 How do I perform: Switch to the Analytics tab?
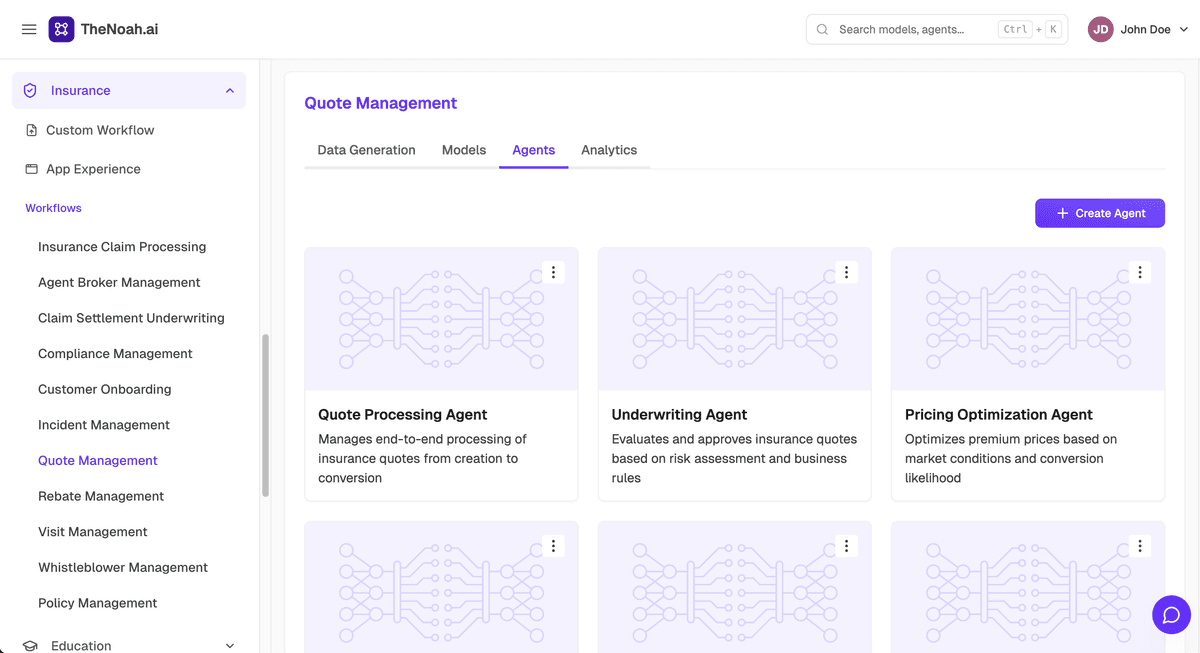tap(609, 150)
